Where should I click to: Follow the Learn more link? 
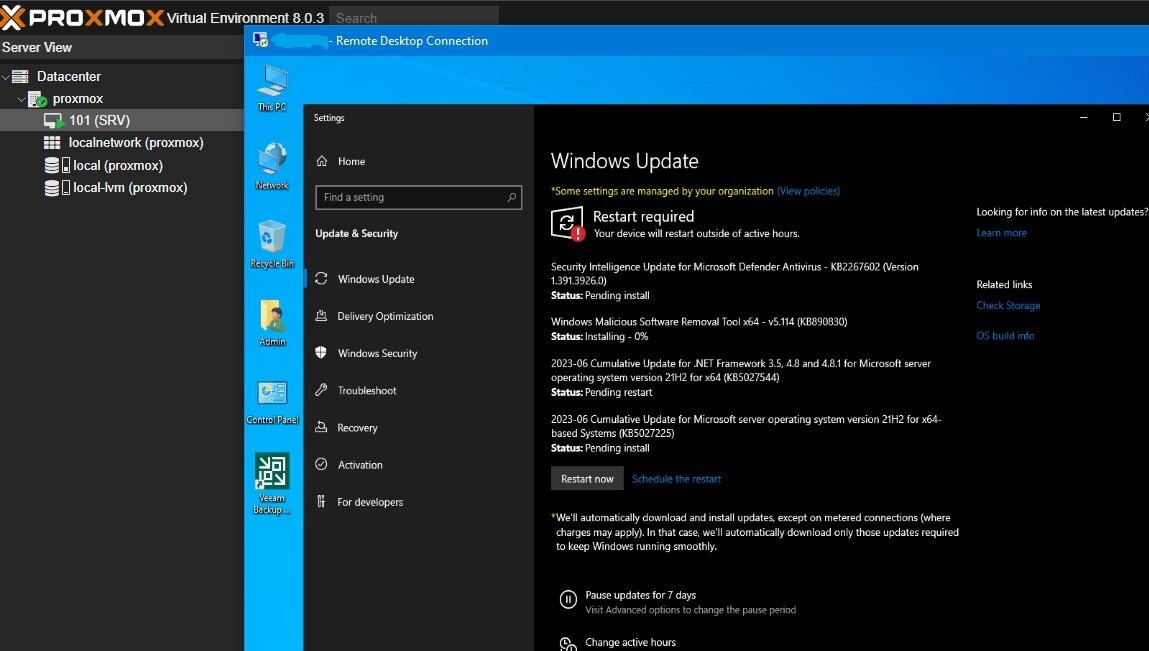pyautogui.click(x=1001, y=232)
